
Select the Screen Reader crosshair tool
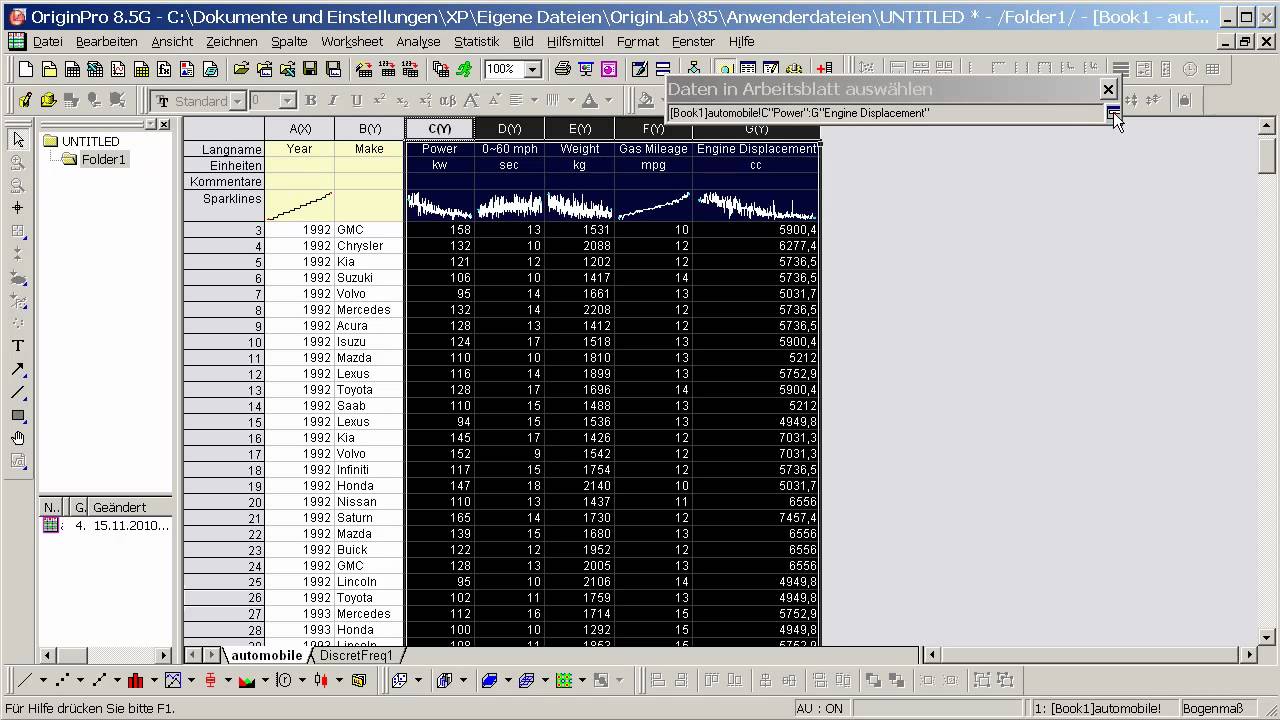18,208
